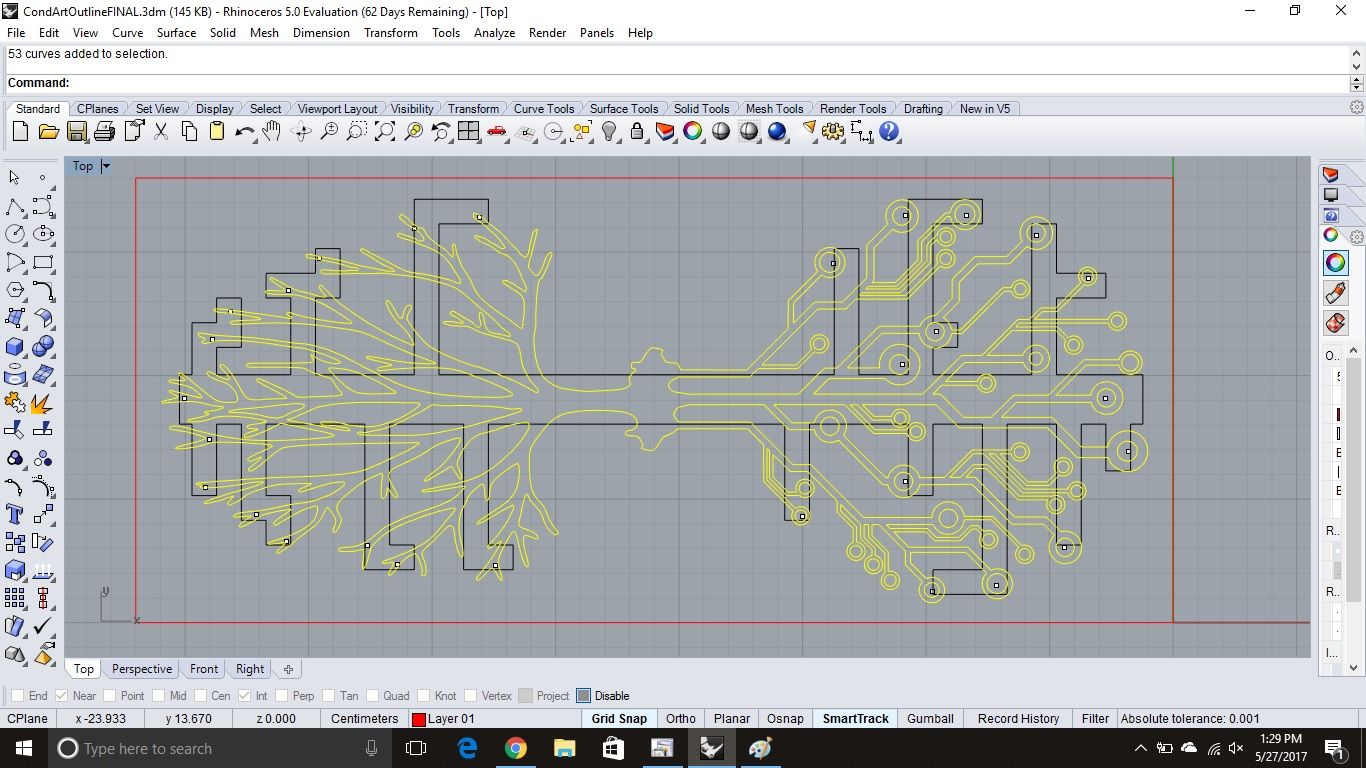Switch to the Perspective viewport tab
Screen dimensions: 1366x768
tap(142, 669)
